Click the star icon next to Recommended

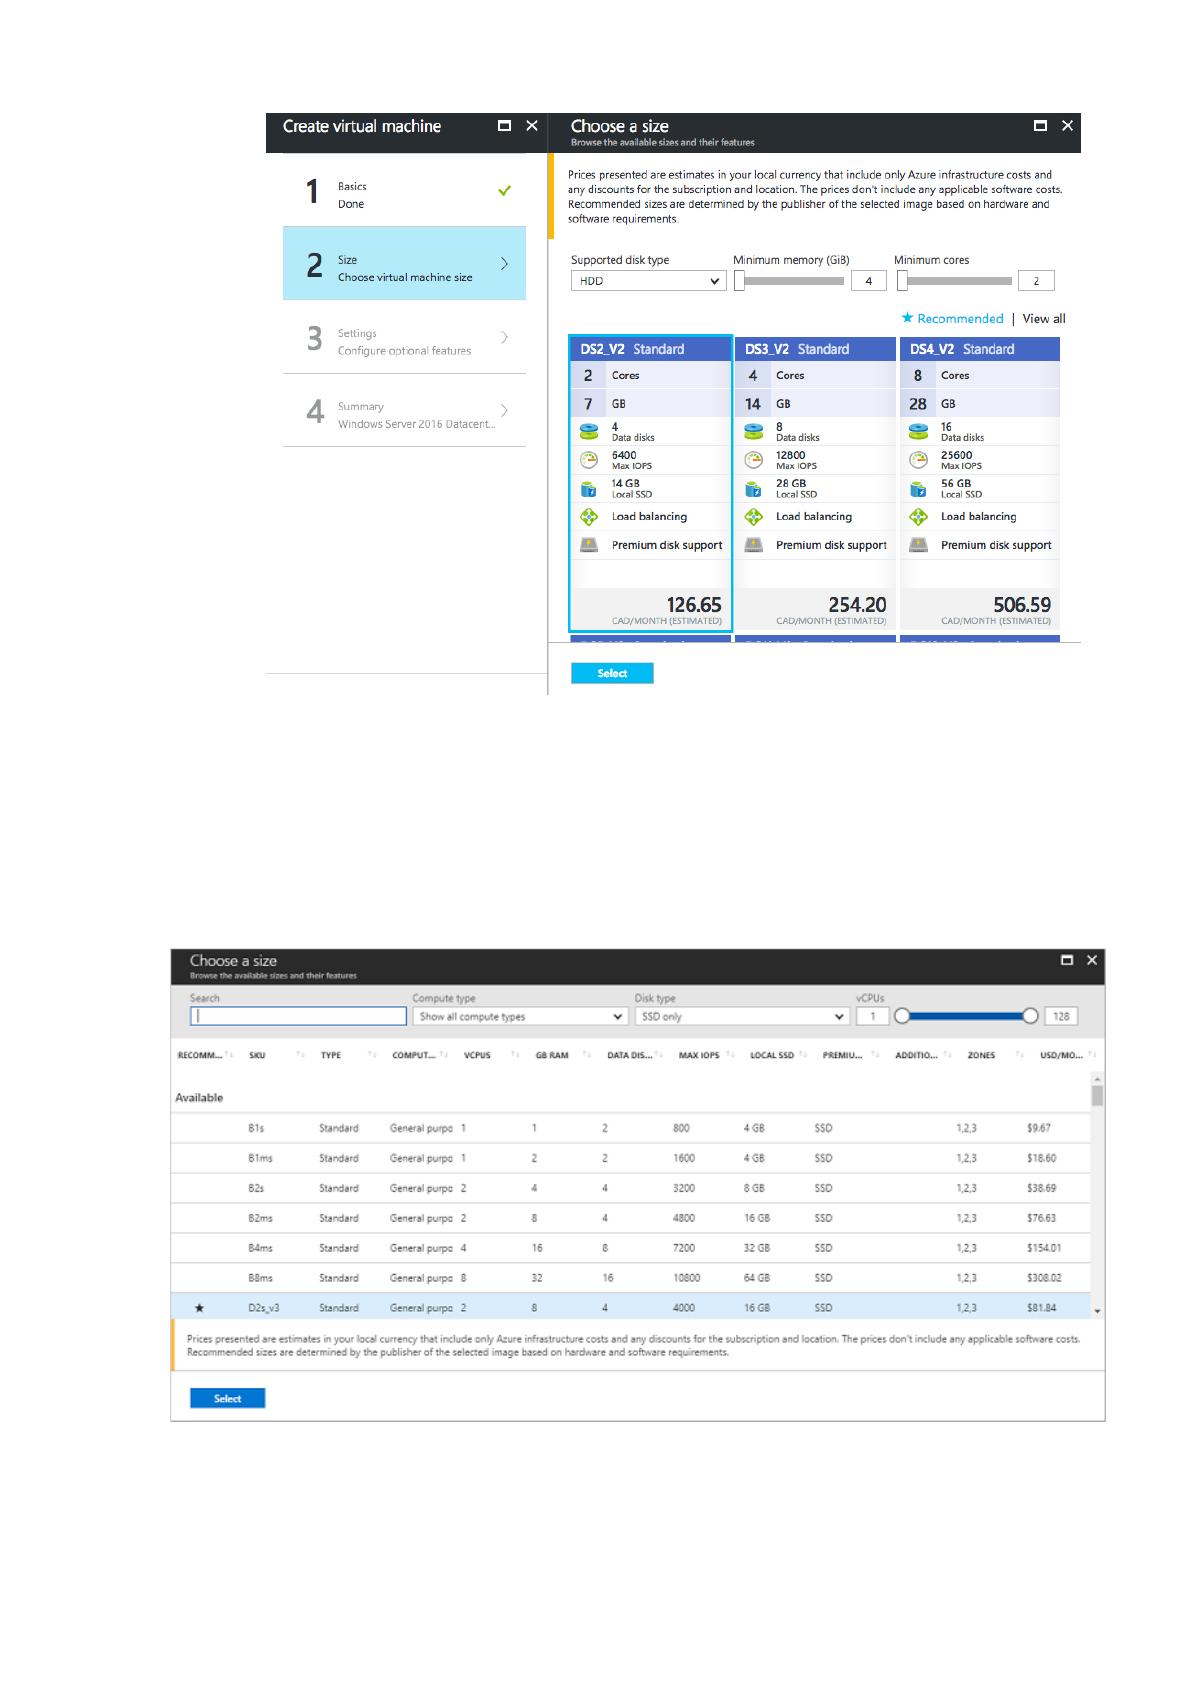click(907, 318)
